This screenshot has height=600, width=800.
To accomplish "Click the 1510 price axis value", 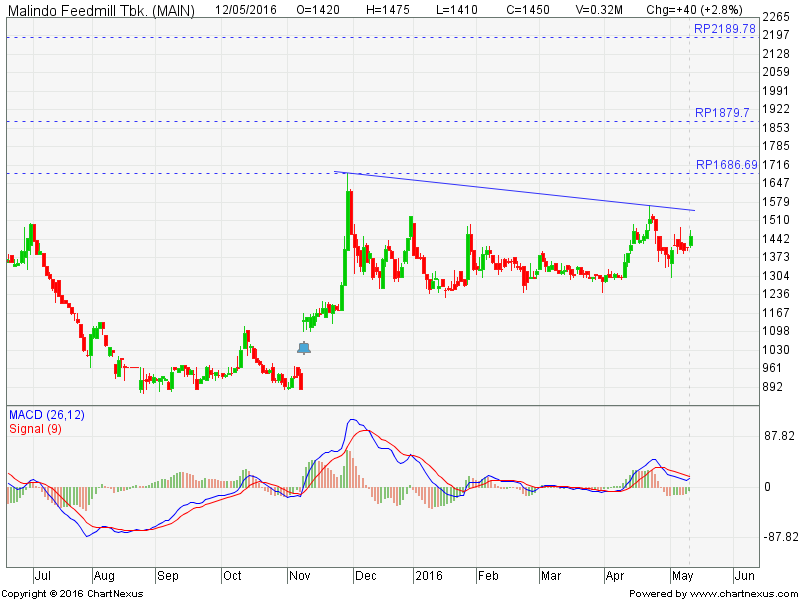I will coord(776,220).
